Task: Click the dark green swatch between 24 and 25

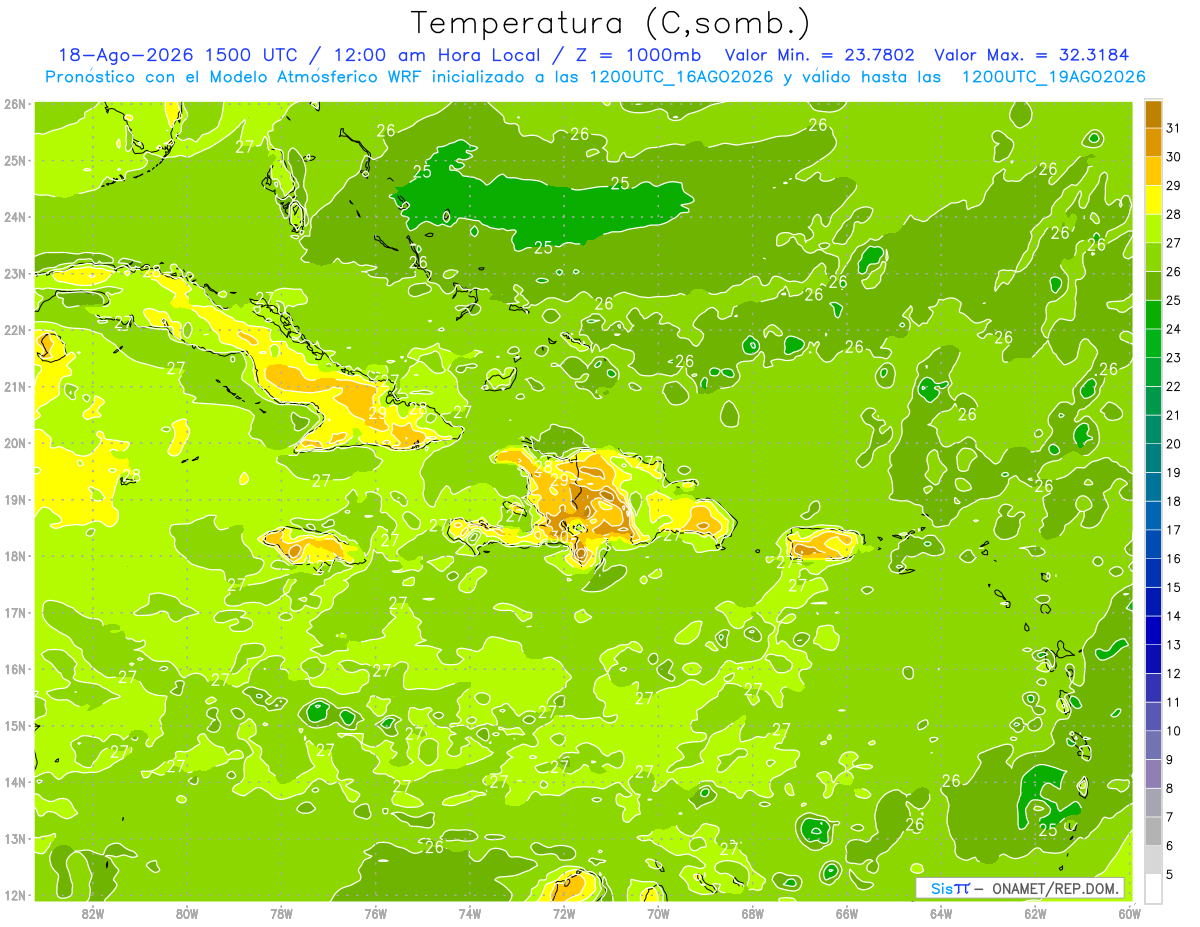Action: pos(1153,314)
